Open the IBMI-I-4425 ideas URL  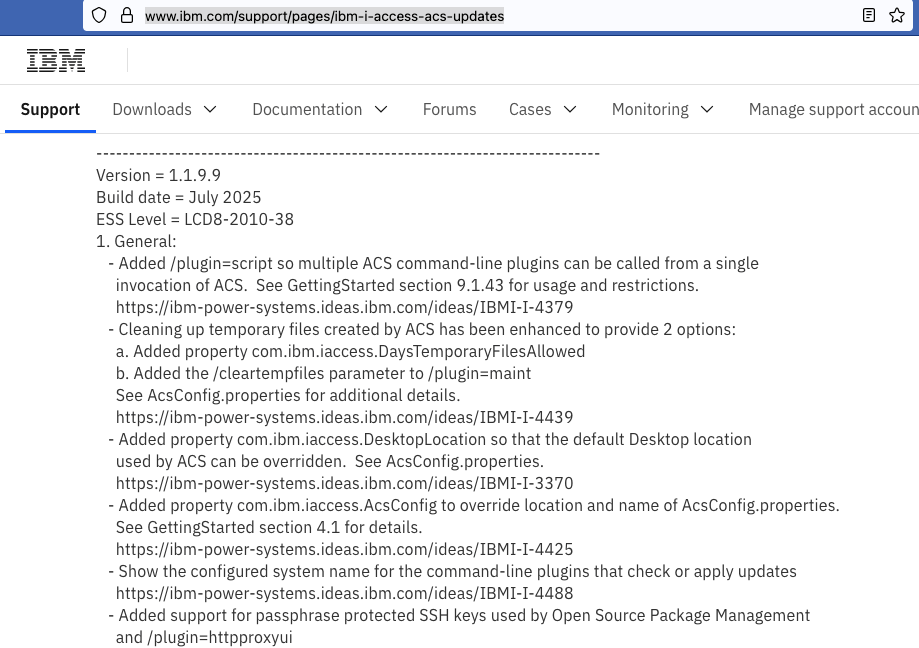coord(344,550)
